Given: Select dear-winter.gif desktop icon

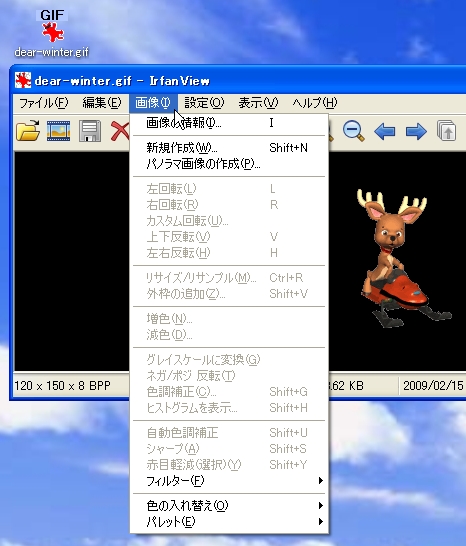Looking at the screenshot, I should tap(52, 33).
